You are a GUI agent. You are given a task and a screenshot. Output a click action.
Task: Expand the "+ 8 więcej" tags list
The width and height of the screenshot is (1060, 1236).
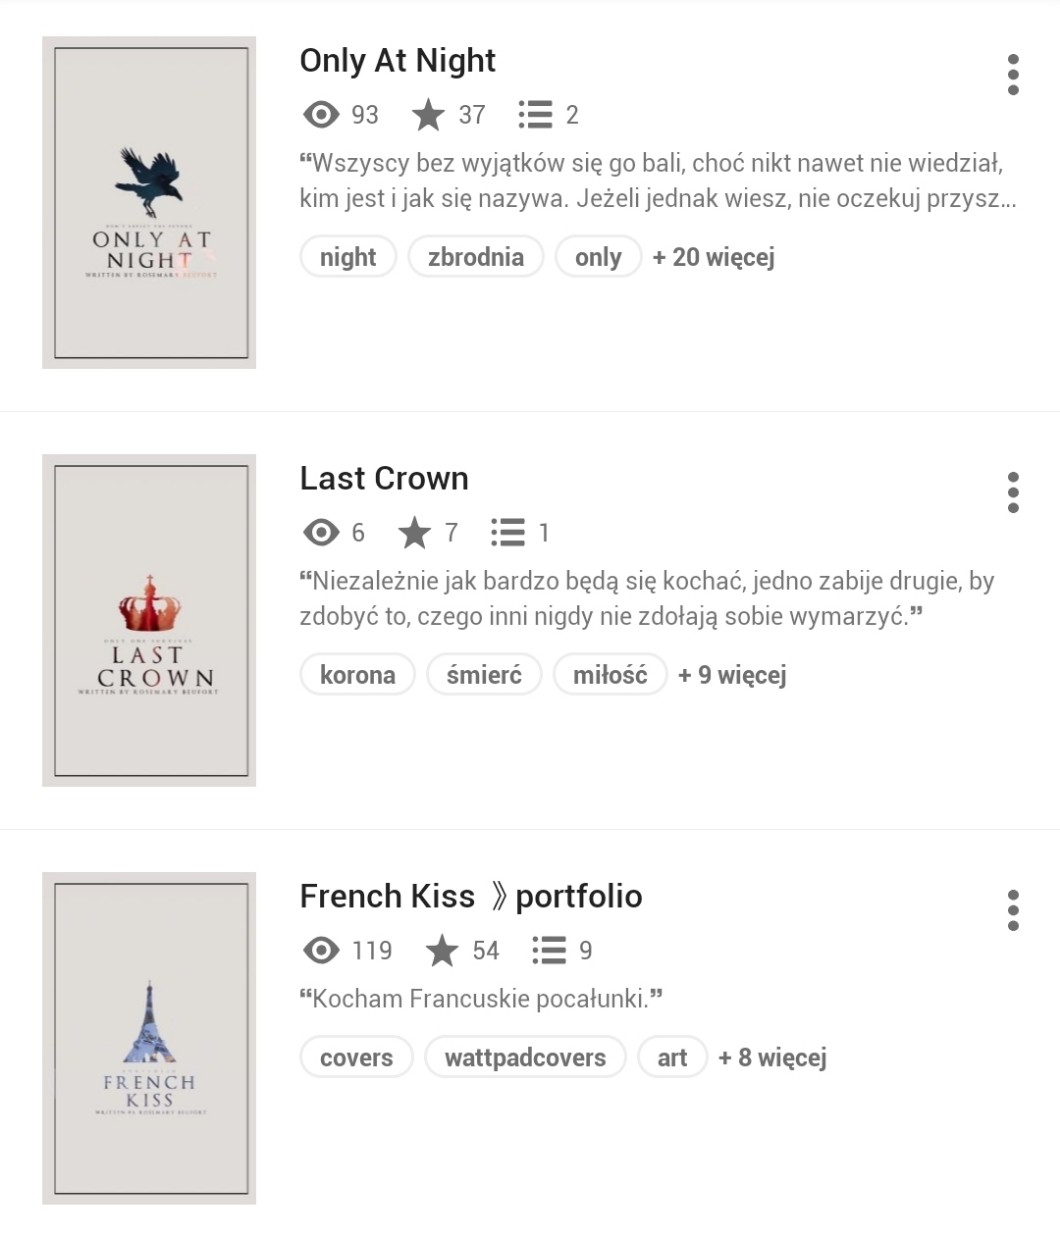click(772, 1058)
